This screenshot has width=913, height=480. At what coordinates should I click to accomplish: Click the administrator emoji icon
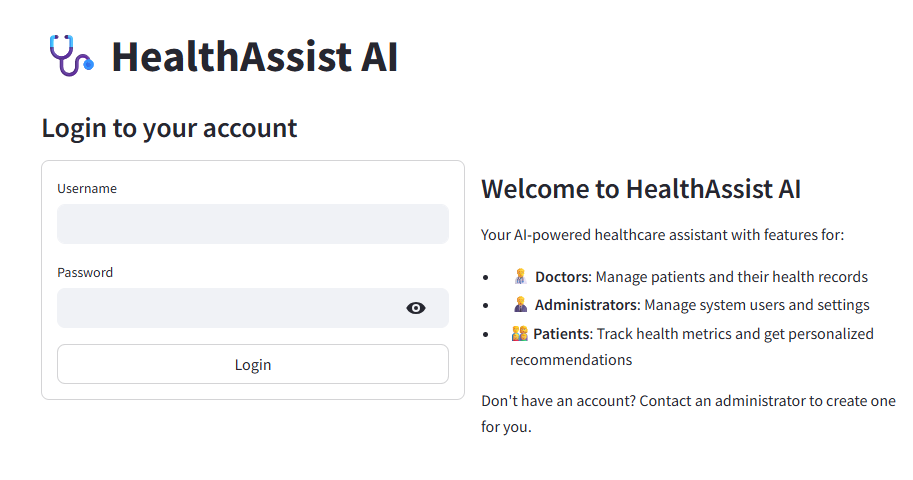click(x=520, y=305)
